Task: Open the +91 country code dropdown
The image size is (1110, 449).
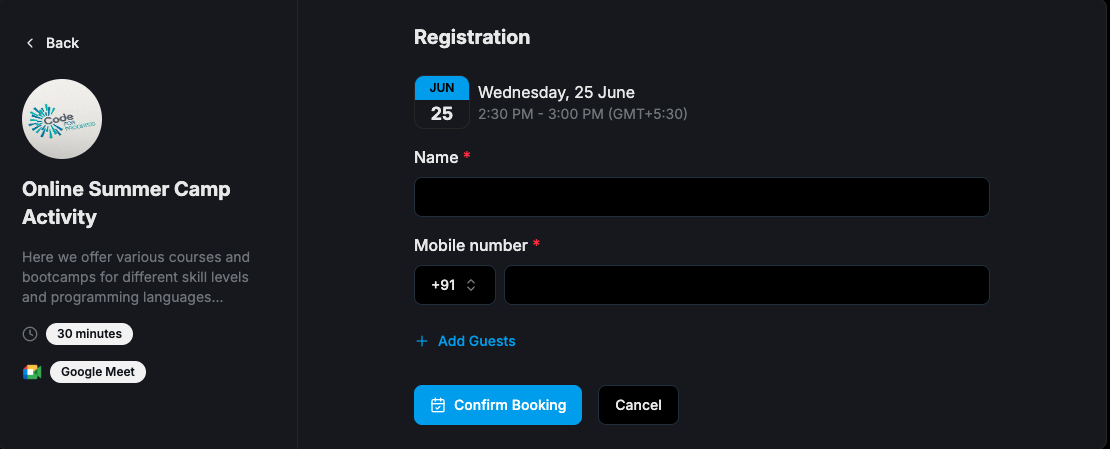Action: [454, 285]
